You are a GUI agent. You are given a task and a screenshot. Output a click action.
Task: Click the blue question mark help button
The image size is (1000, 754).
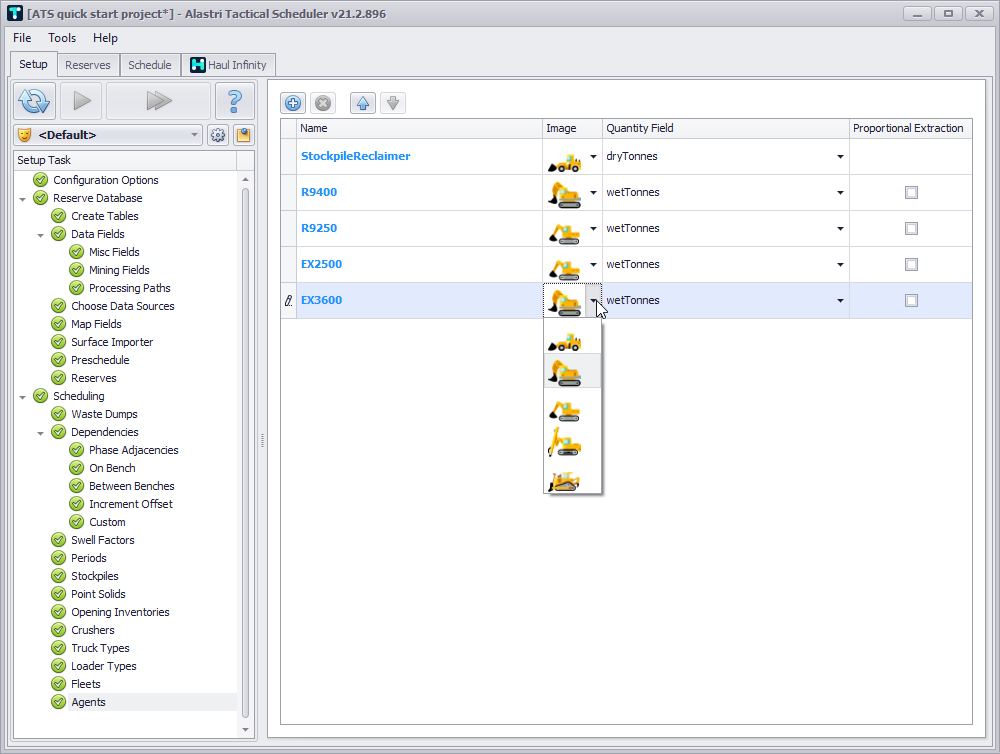(235, 101)
